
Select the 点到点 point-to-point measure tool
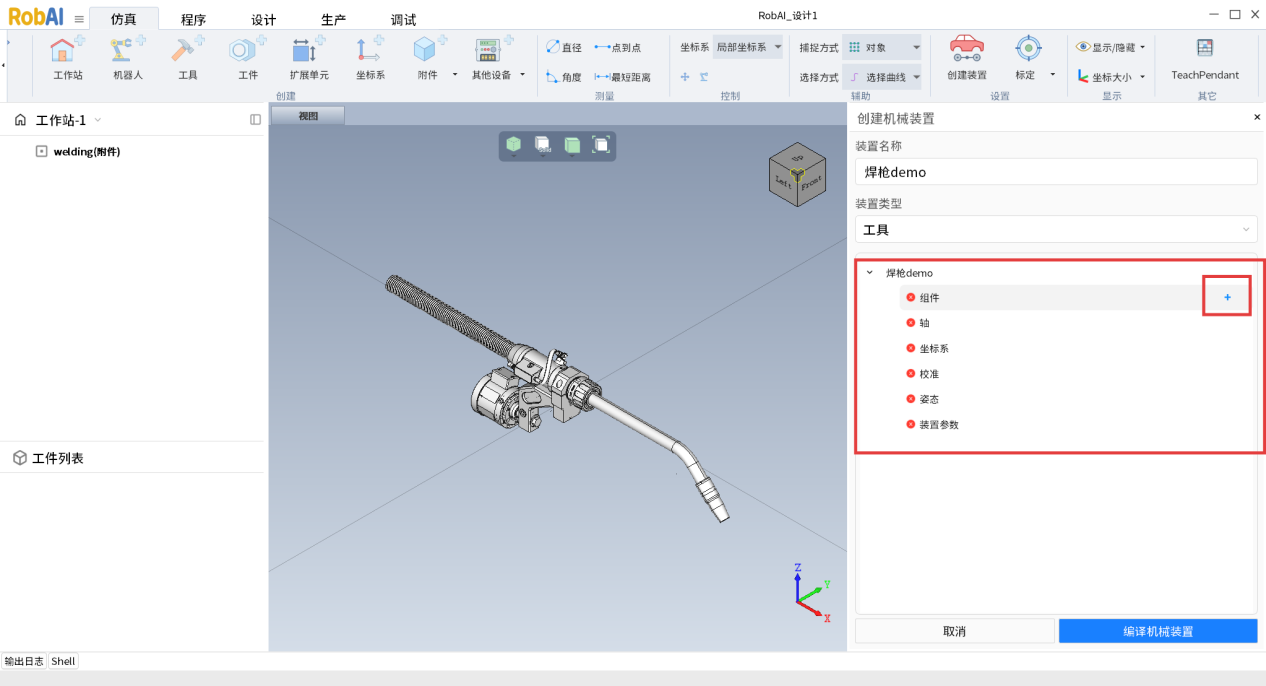tap(618, 47)
